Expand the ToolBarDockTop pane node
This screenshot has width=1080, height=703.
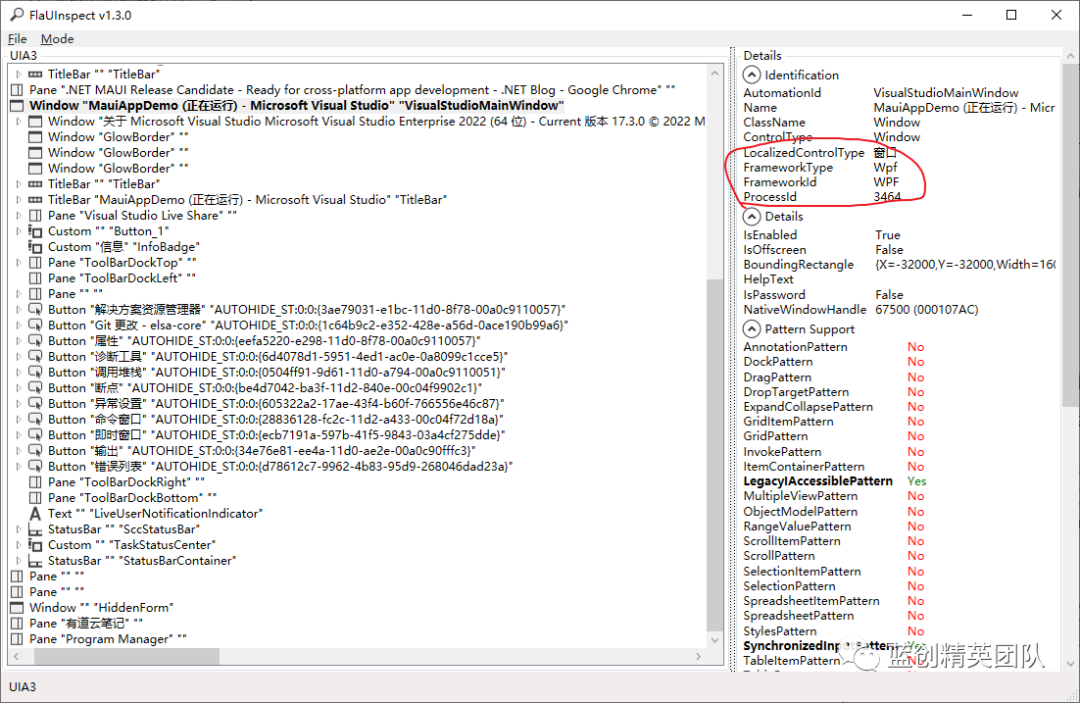19,262
